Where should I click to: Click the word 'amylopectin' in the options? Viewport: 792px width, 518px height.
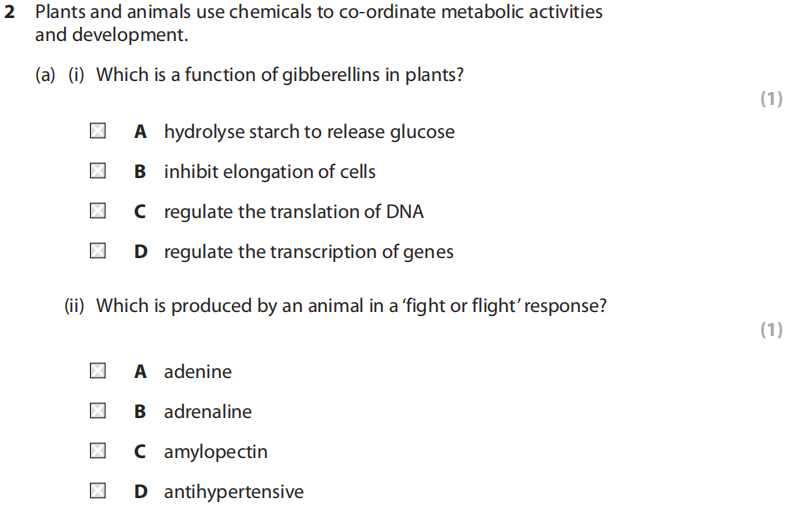pos(216,452)
